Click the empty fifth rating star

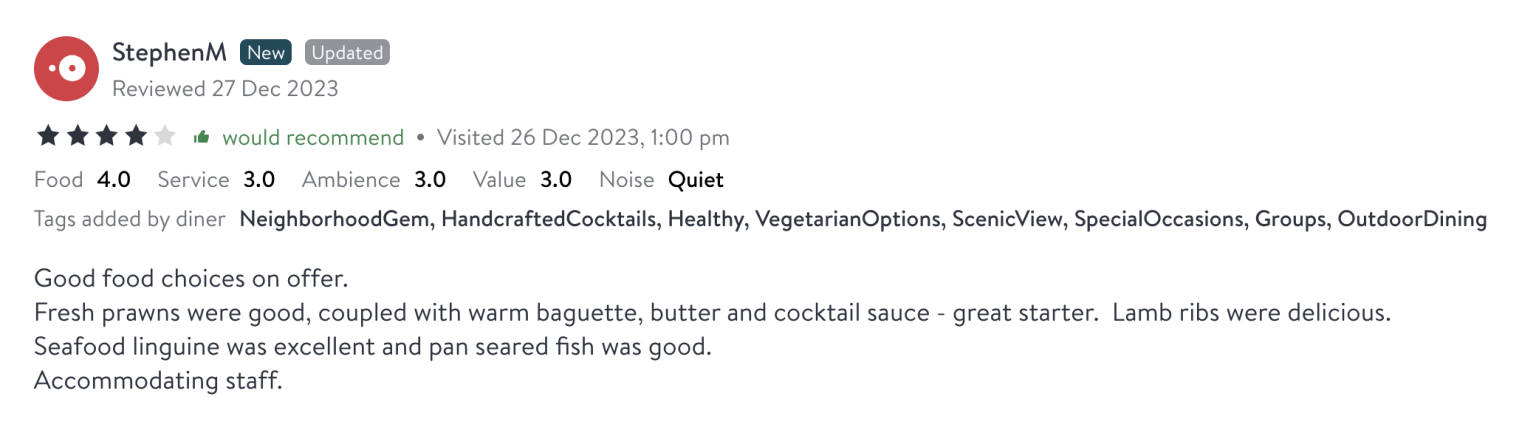[x=165, y=136]
